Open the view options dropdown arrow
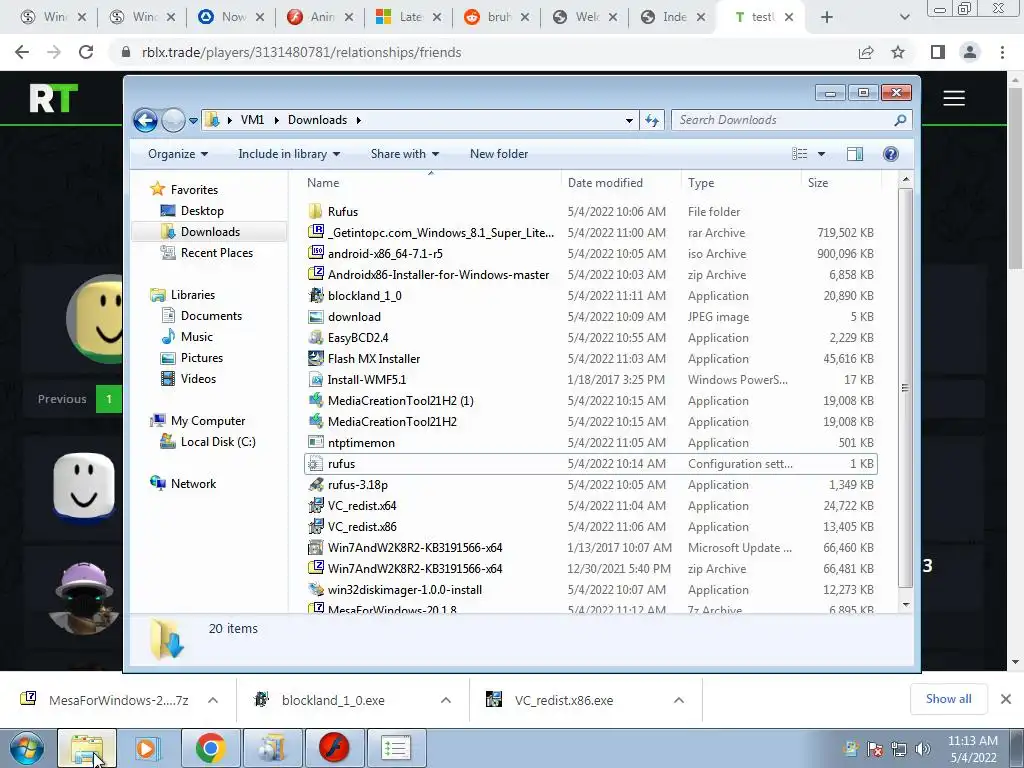The image size is (1024, 768). 822,154
